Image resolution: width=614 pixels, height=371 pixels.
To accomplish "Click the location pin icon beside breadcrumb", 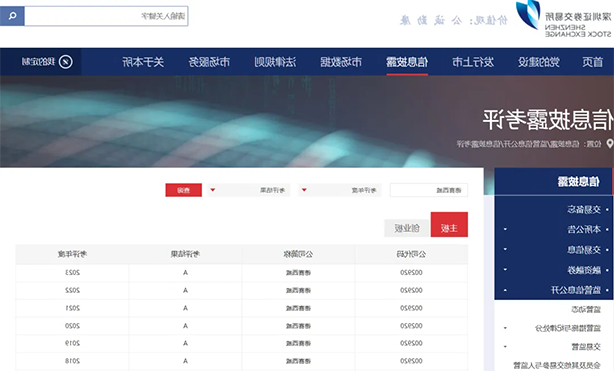I will click(x=610, y=144).
